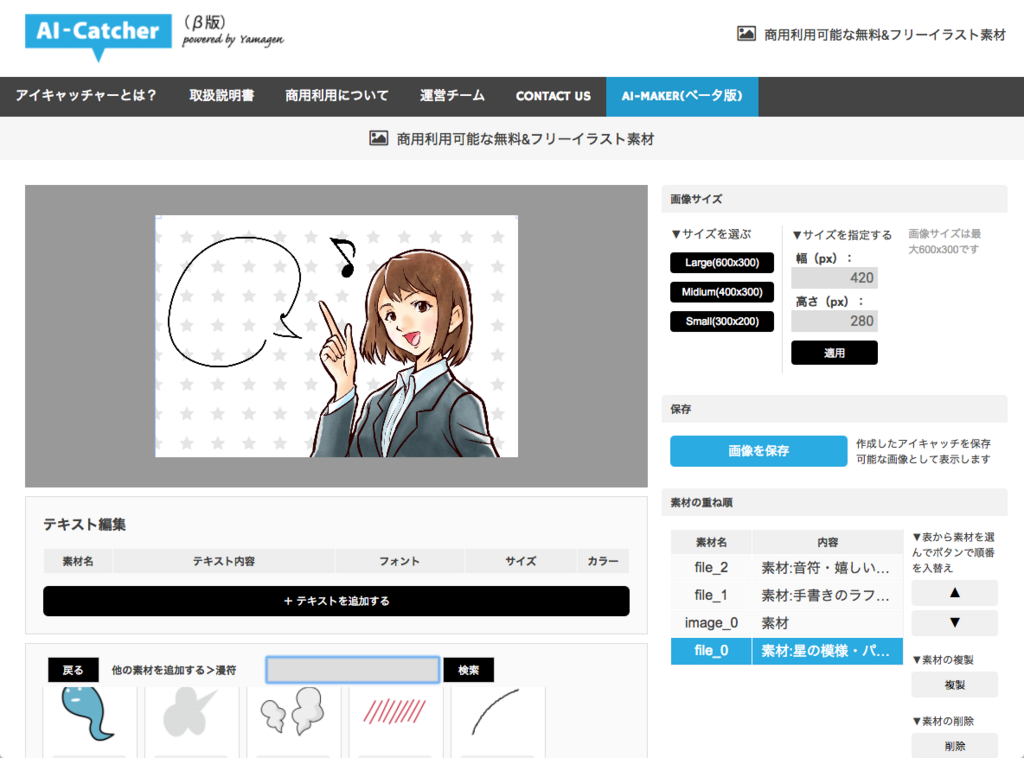This screenshot has width=1024, height=758.
Task: Move selected material down with ▼ button
Action: (x=954, y=623)
